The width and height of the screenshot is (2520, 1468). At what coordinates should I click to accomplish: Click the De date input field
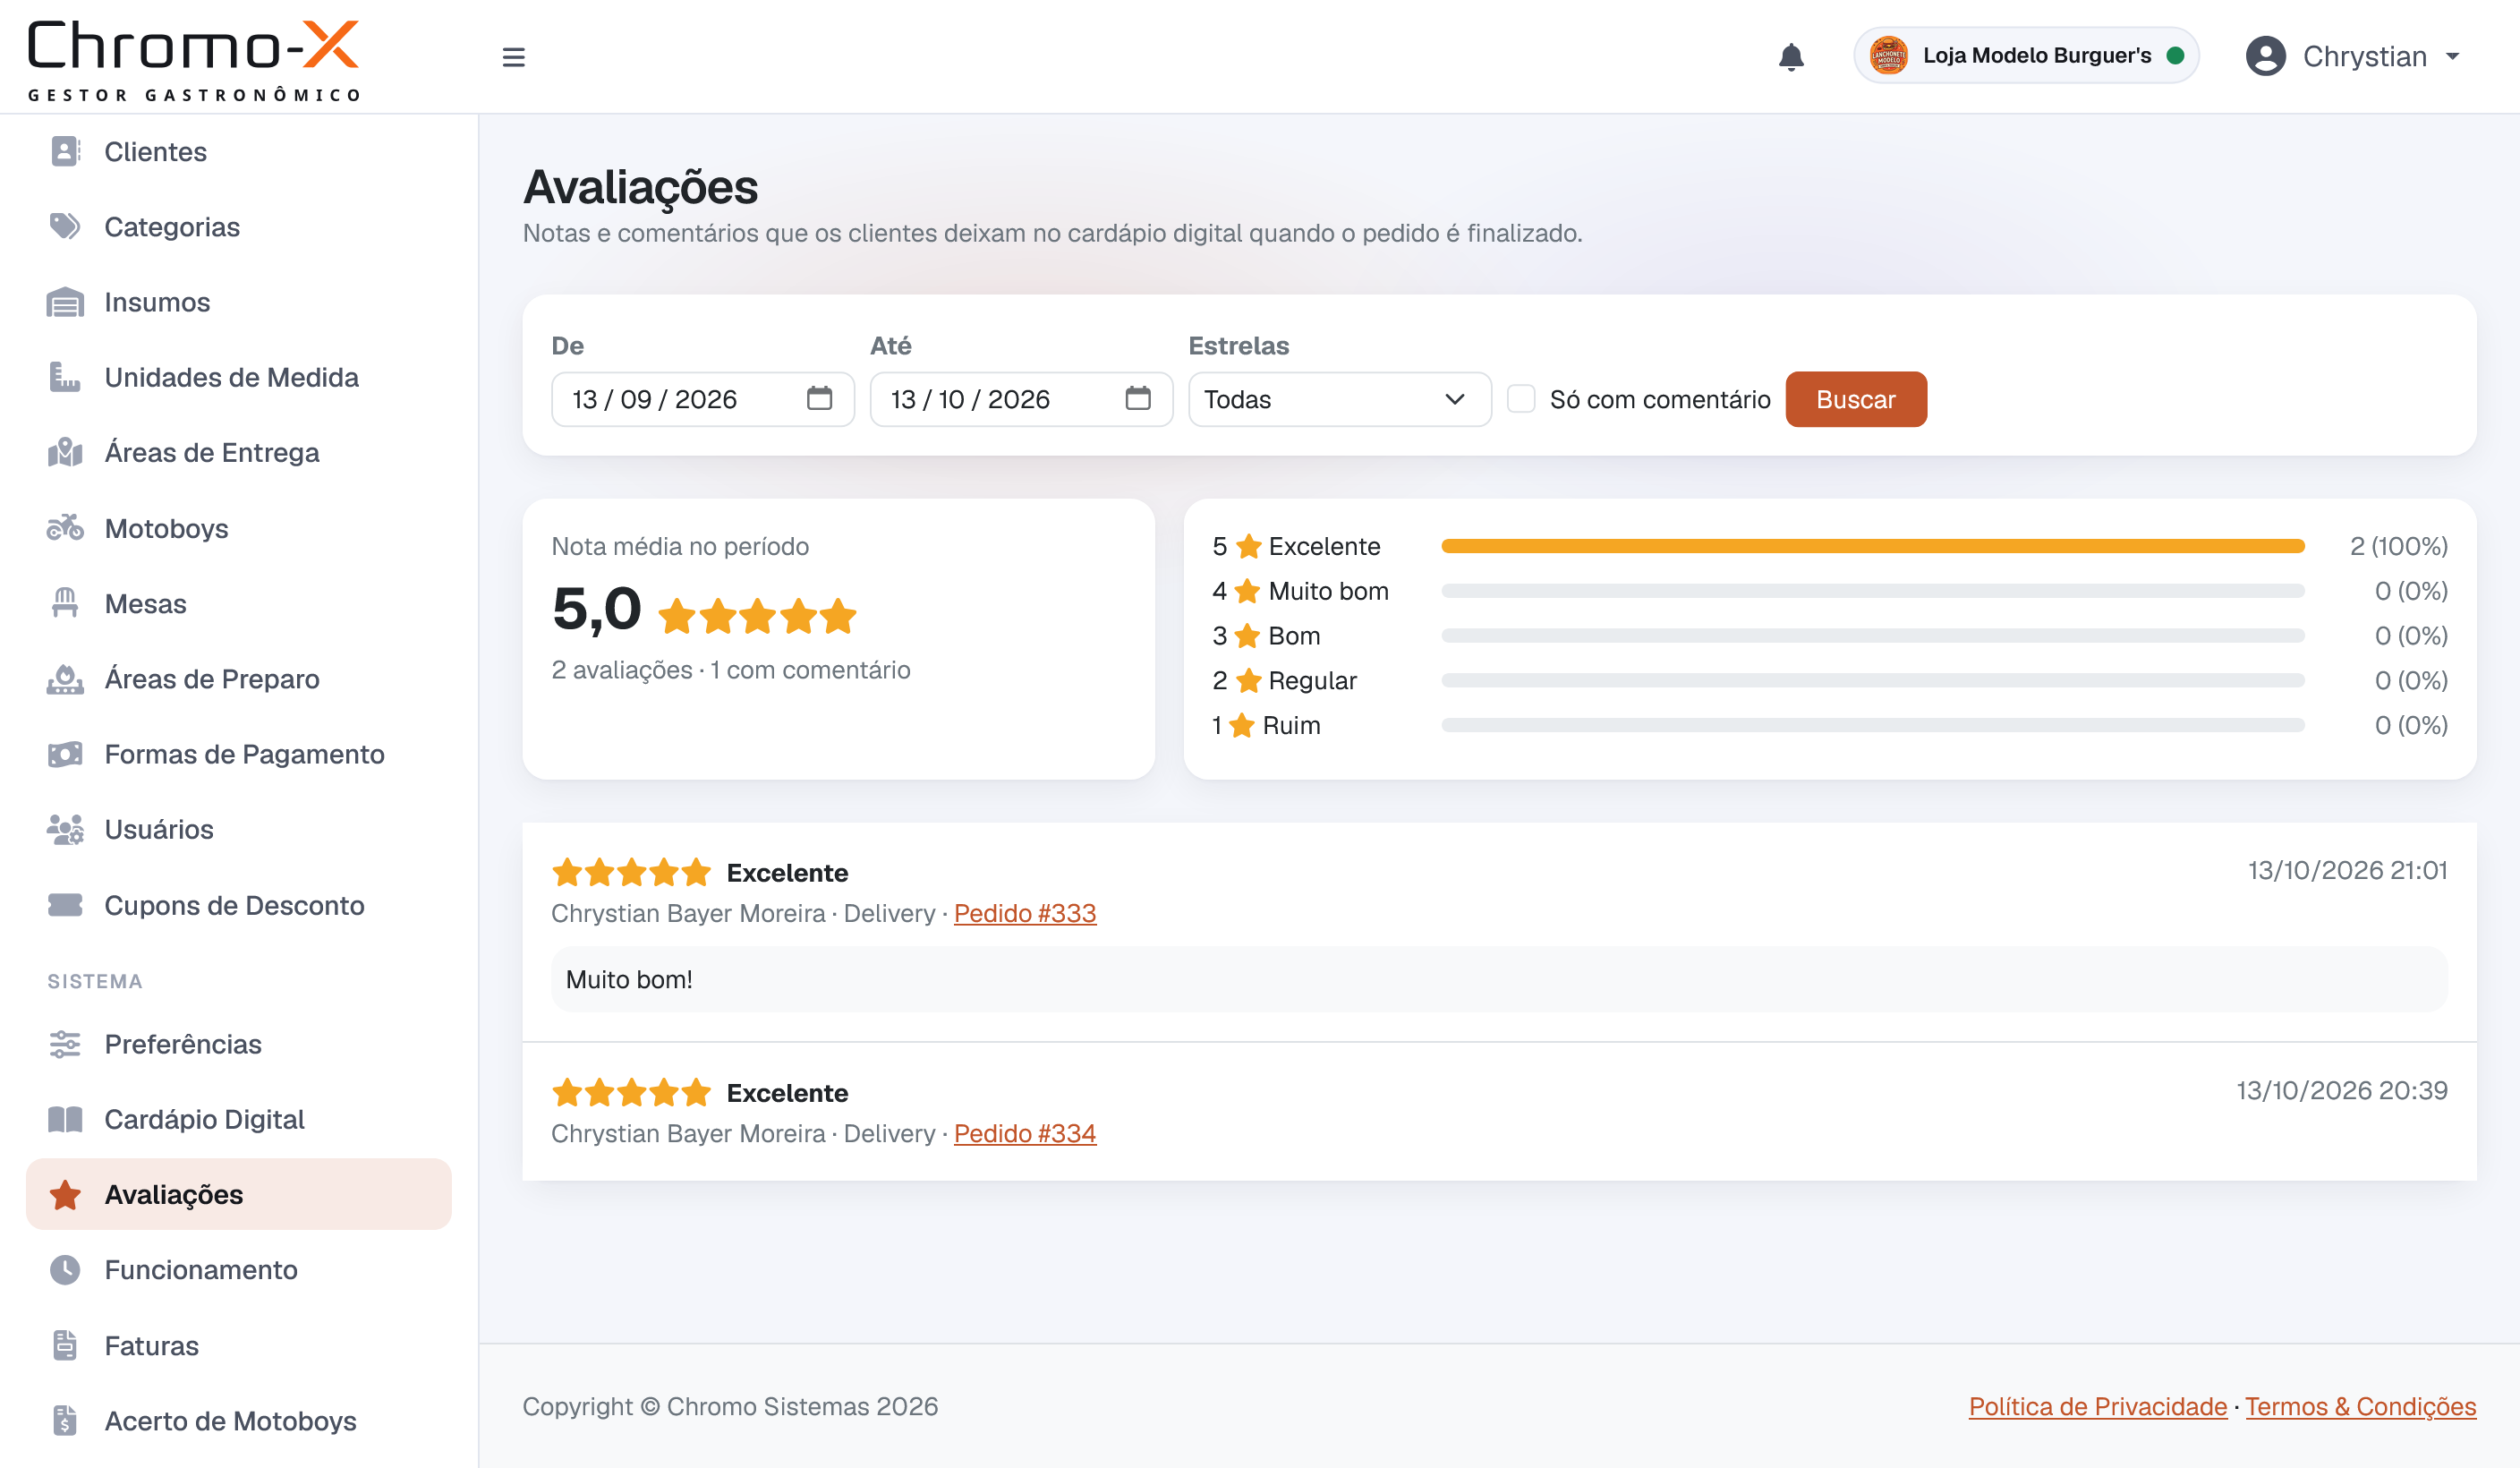coord(702,399)
